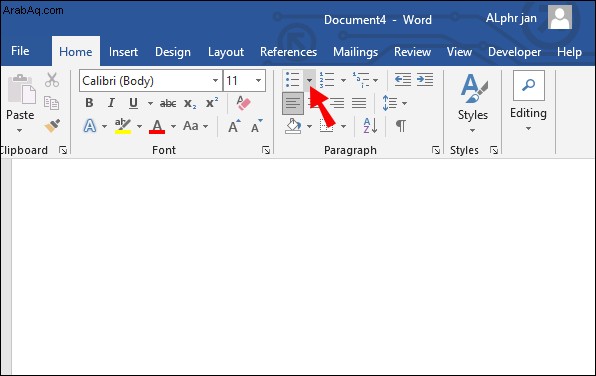Open Paragraph settings dialog launcher
Screen dimensions: 596x376
pyautogui.click(x=436, y=151)
